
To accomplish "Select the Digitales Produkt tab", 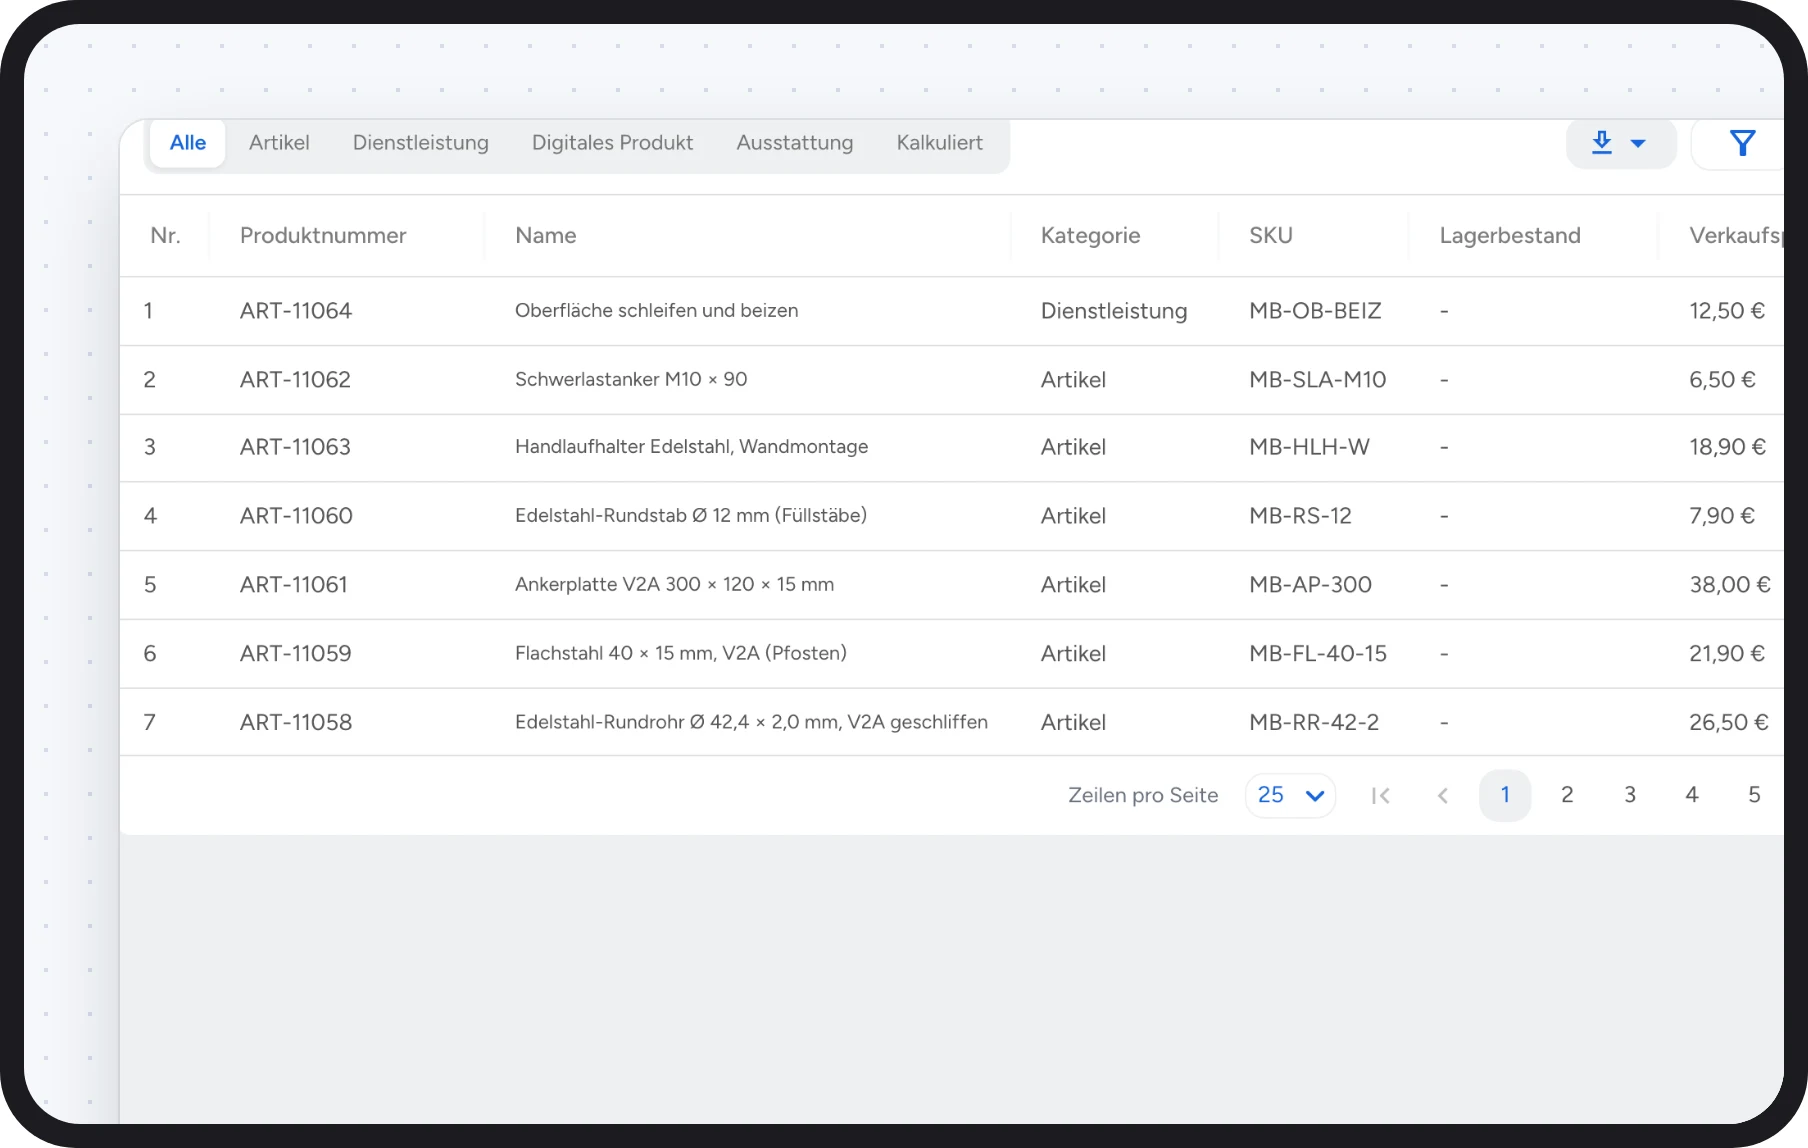I will pos(612,143).
